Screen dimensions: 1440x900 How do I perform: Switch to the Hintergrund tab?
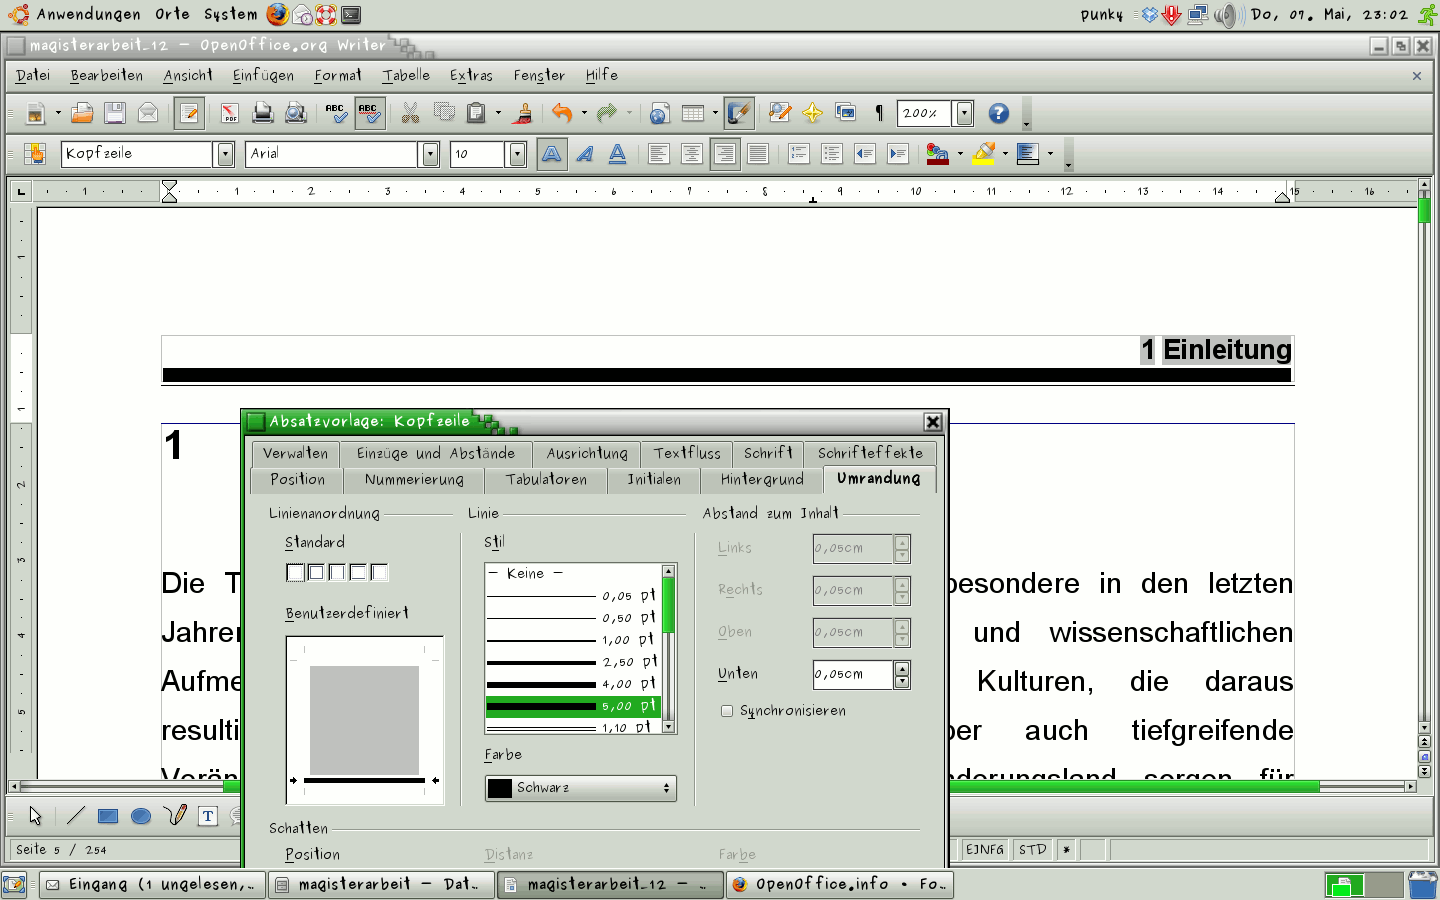[x=762, y=480]
